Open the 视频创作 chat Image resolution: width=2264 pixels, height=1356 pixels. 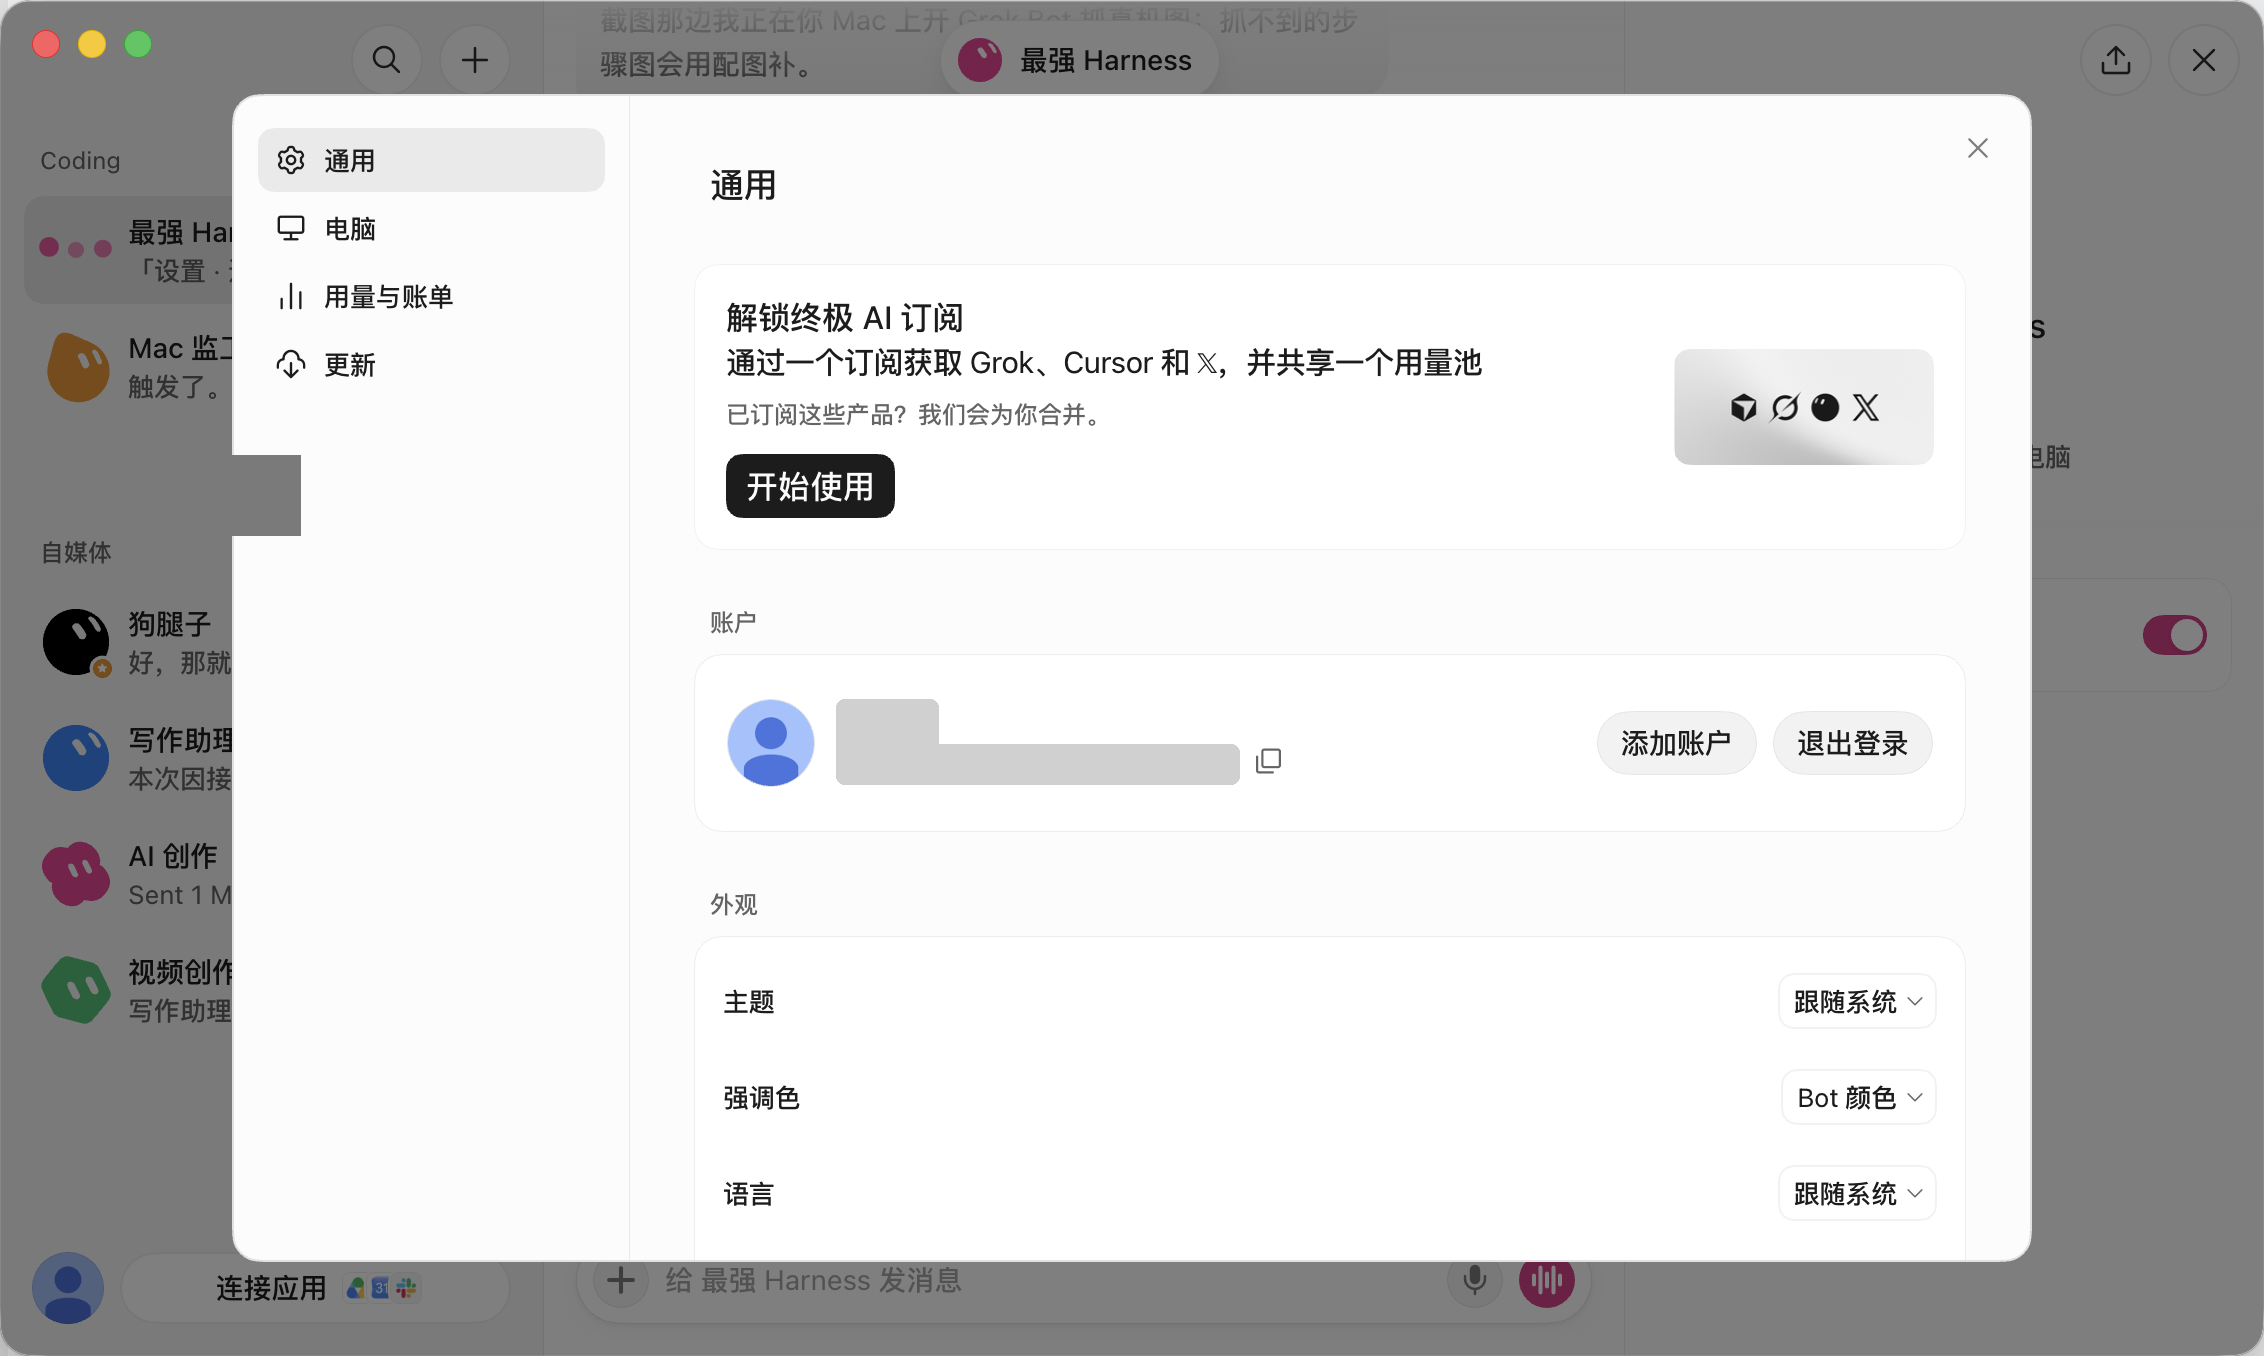tap(129, 990)
